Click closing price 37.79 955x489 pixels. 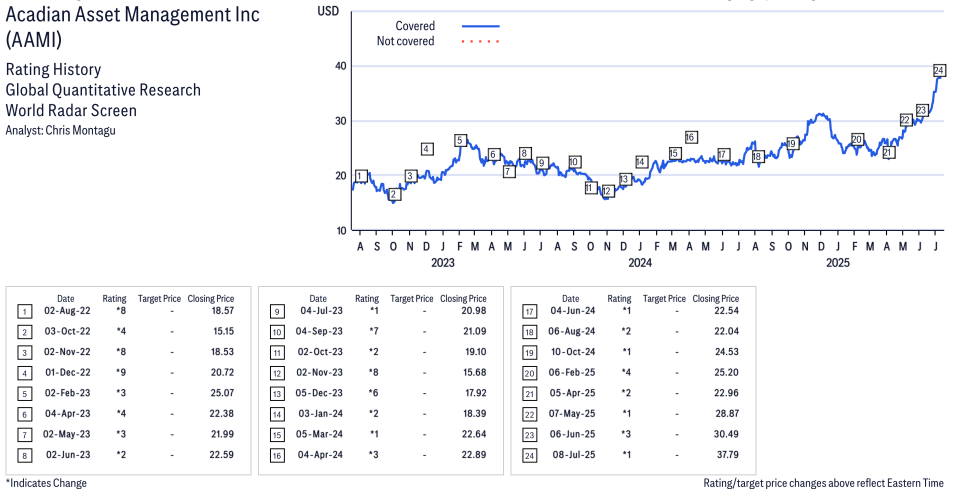727,454
